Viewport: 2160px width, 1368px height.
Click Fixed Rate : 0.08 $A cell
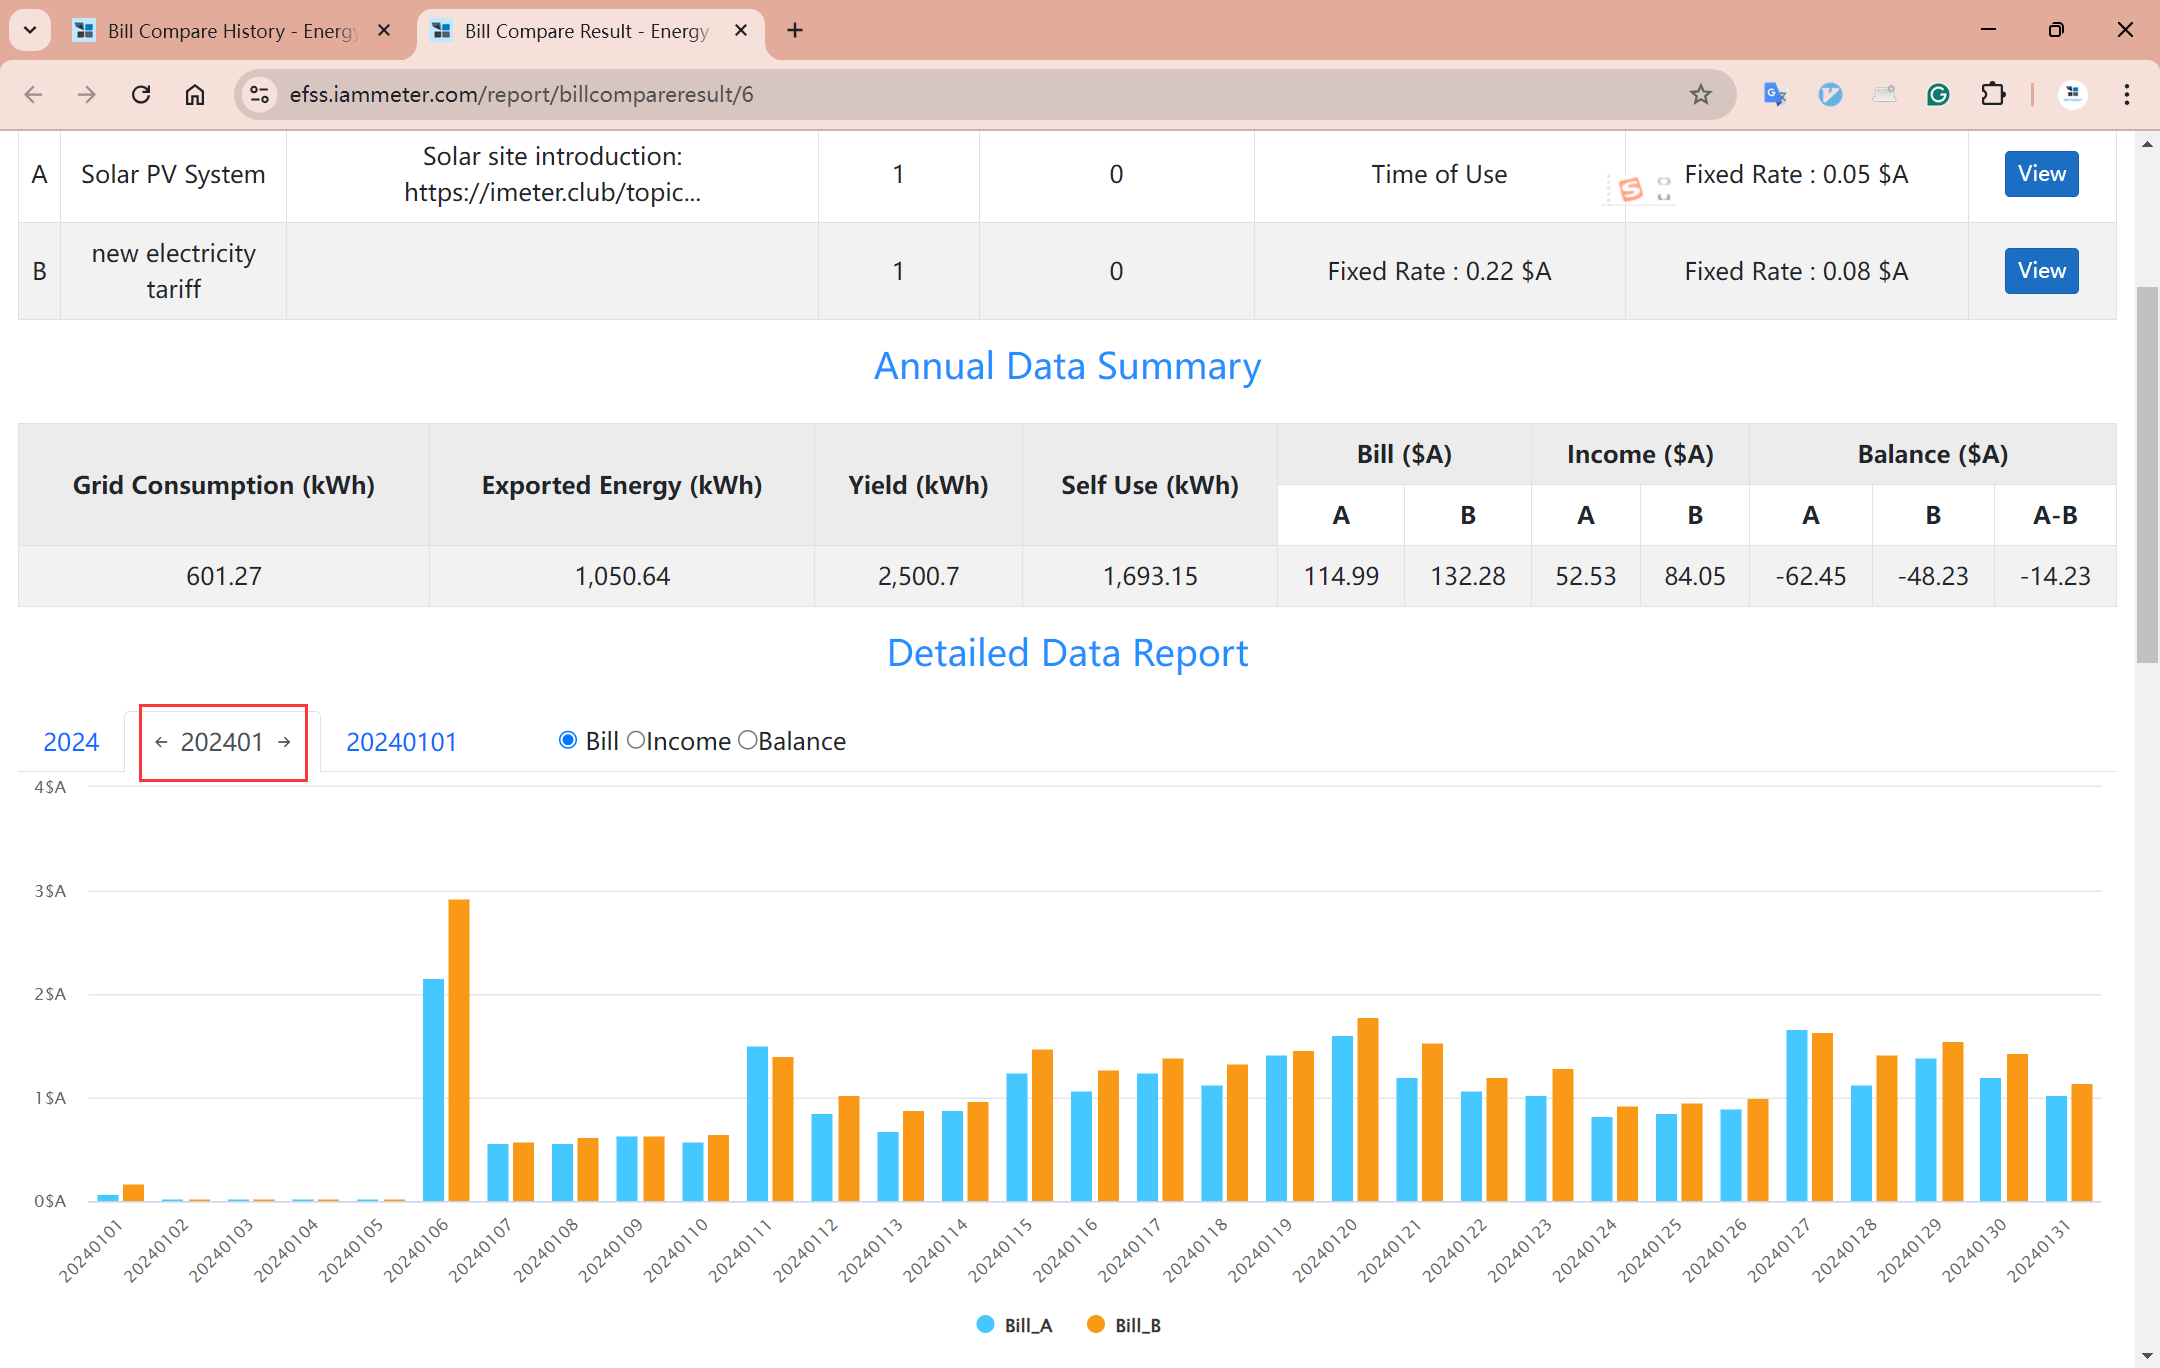[x=1796, y=271]
